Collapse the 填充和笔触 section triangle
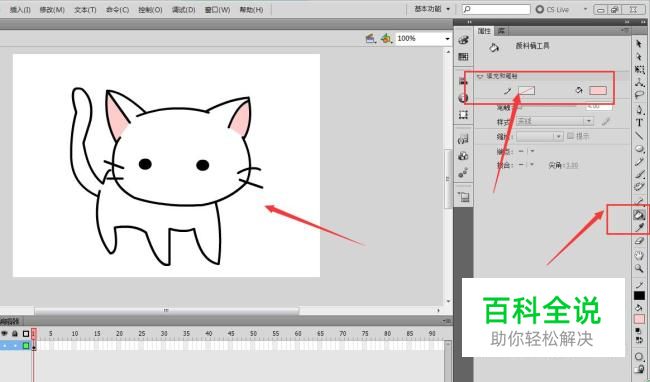Image resolution: width=650 pixels, height=382 pixels. point(480,76)
